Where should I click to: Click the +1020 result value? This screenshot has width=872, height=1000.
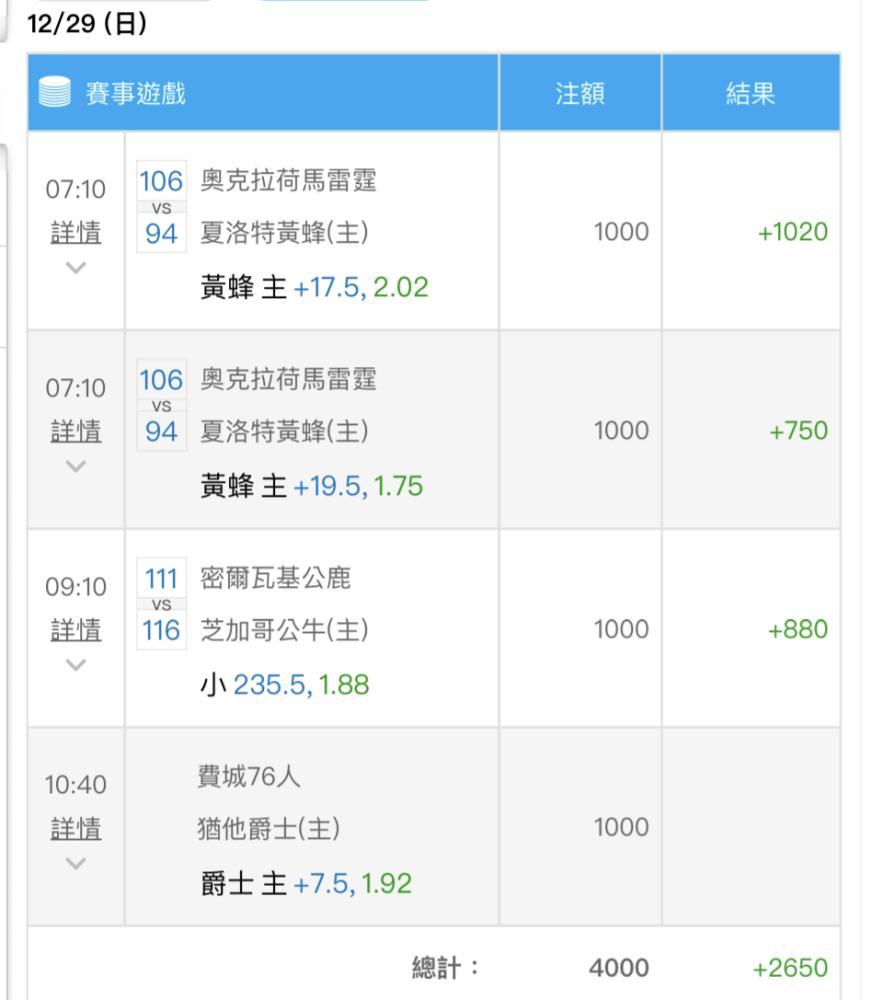point(792,232)
